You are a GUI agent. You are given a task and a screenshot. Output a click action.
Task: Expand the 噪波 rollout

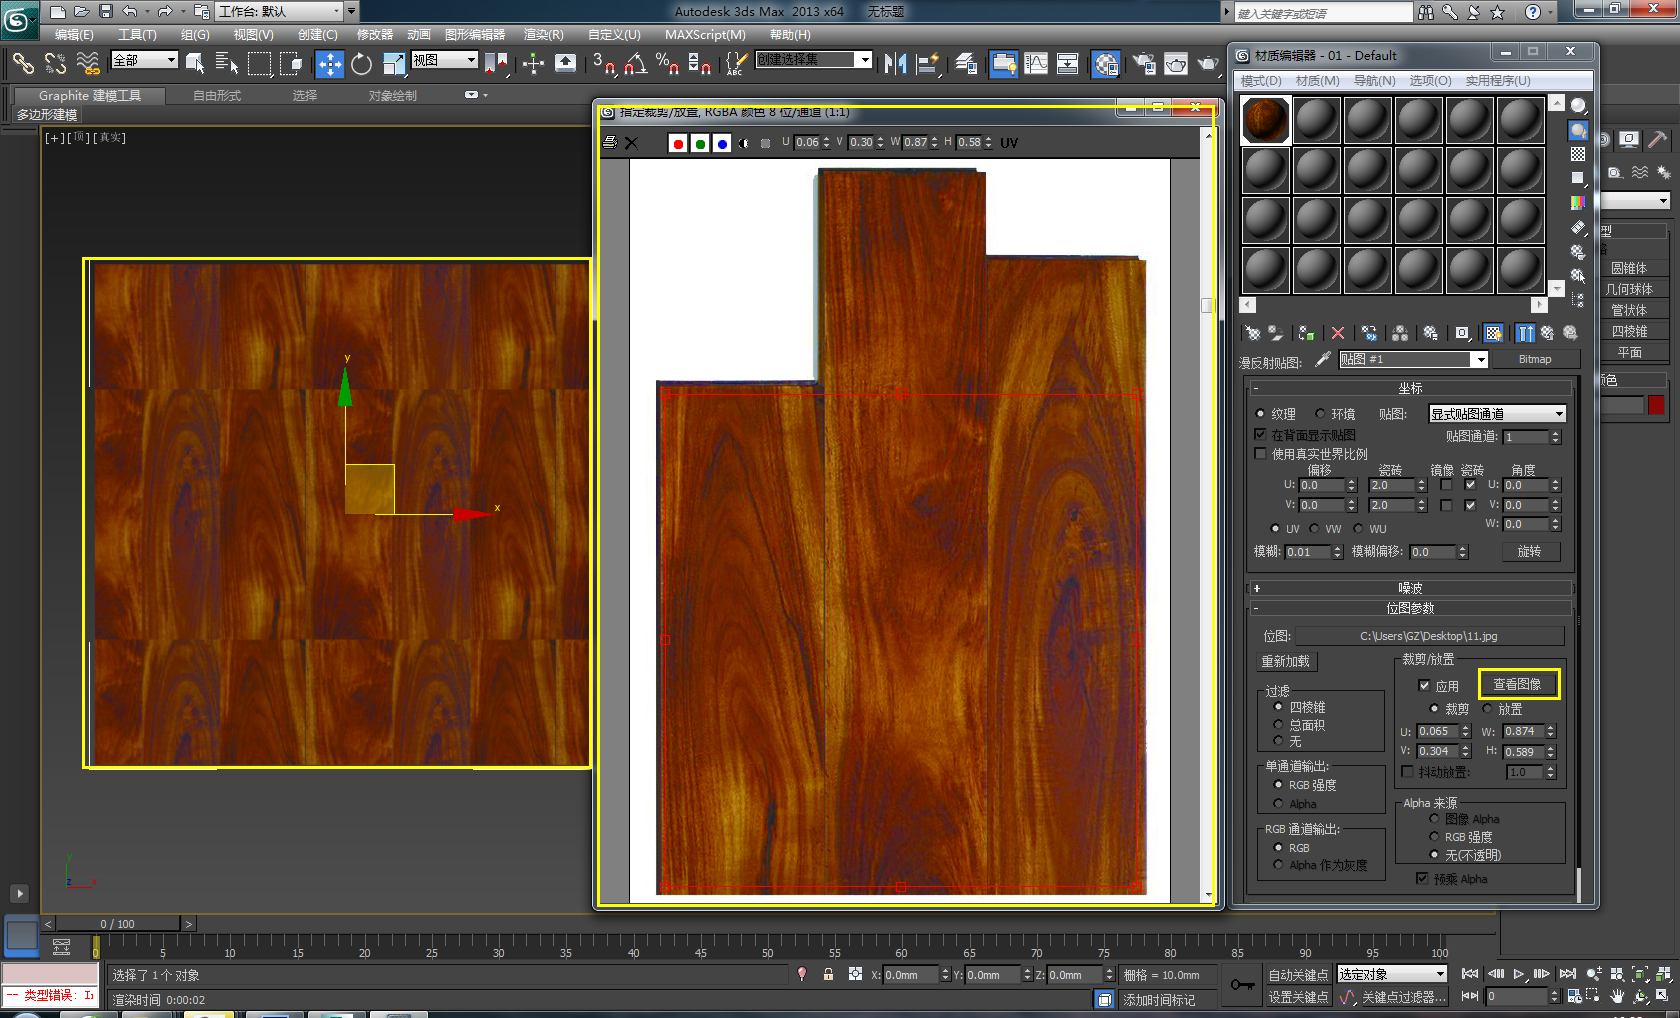click(x=1409, y=588)
